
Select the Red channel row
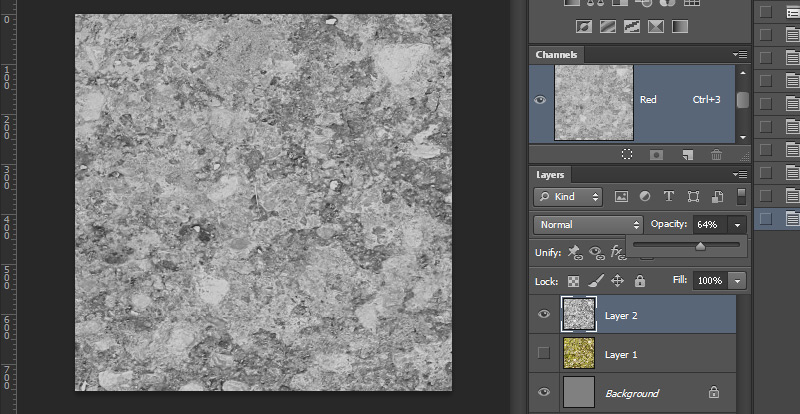coord(632,103)
